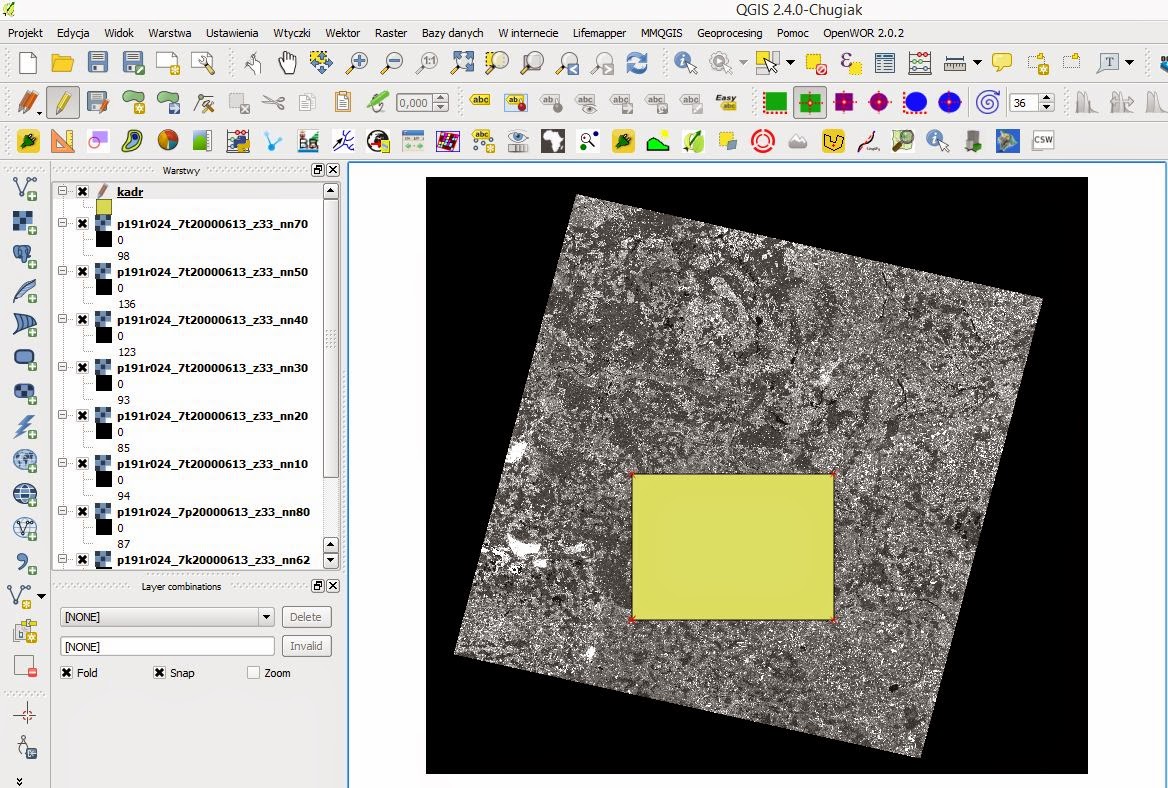Open the Wtyczki menu
The width and height of the screenshot is (1168, 788).
[292, 33]
